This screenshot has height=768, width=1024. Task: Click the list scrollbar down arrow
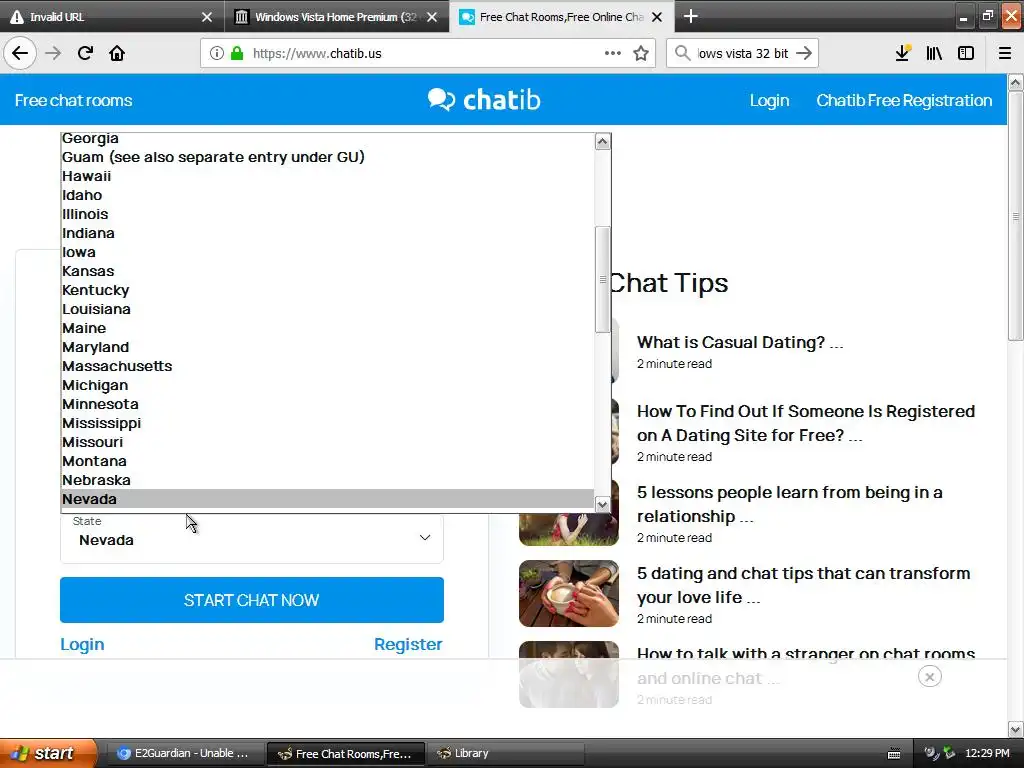(x=603, y=504)
